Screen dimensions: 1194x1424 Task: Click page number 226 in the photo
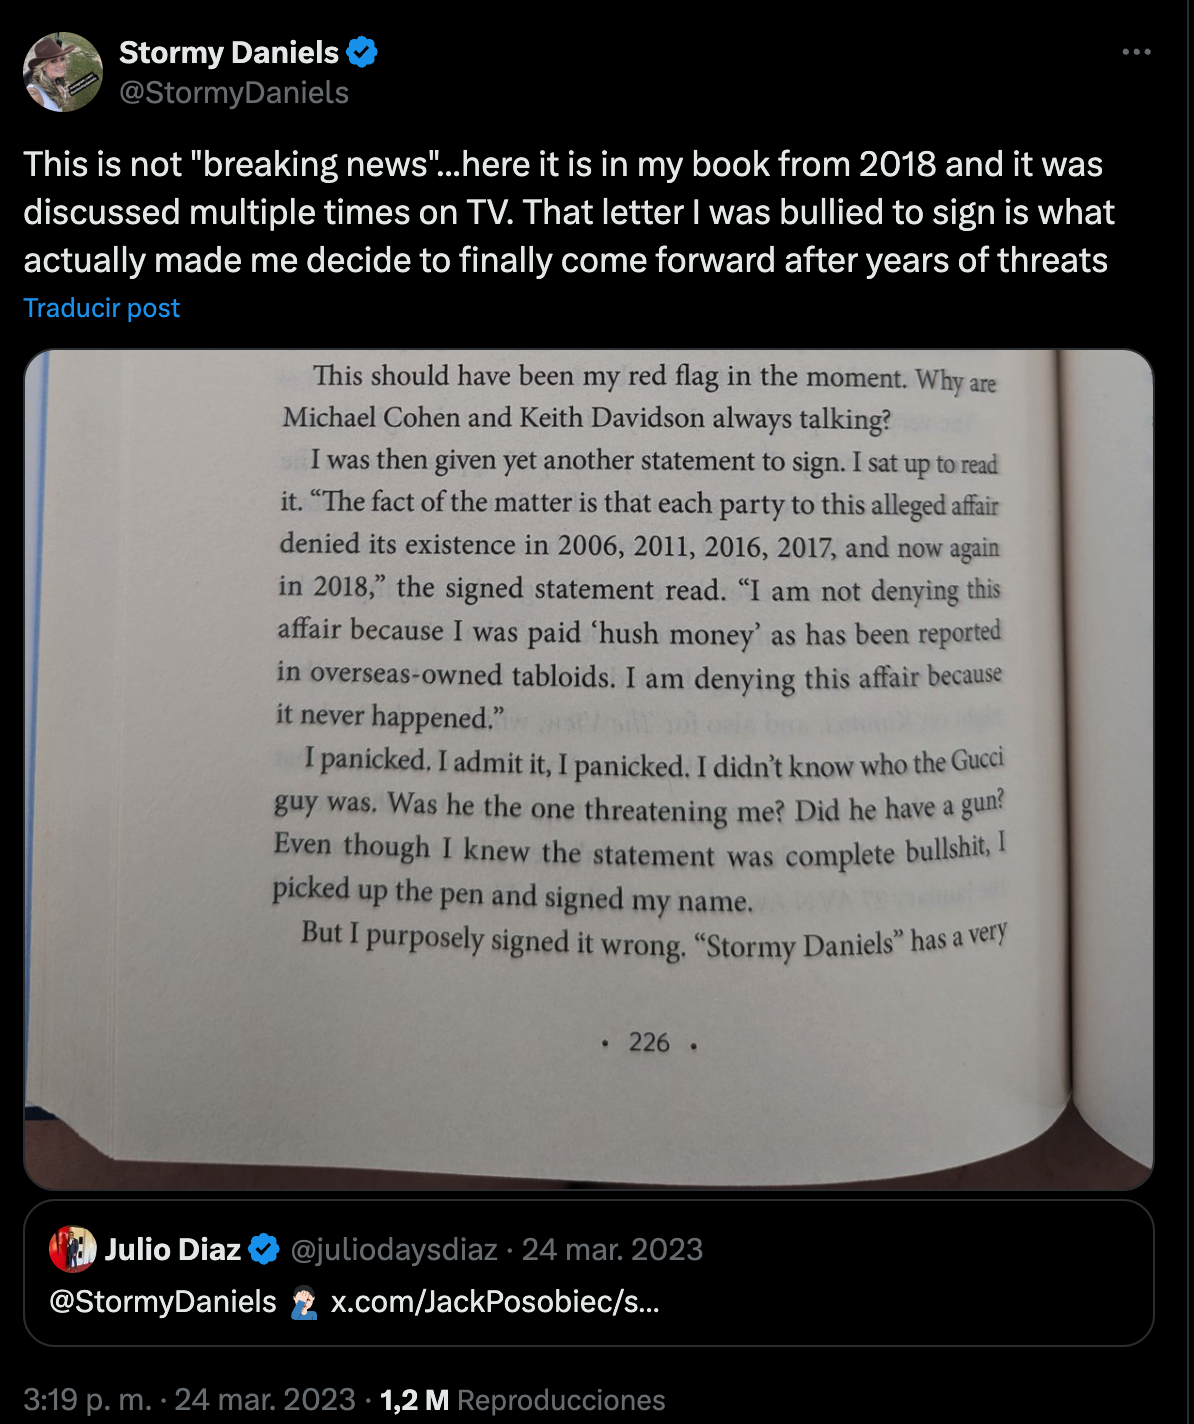[649, 1043]
